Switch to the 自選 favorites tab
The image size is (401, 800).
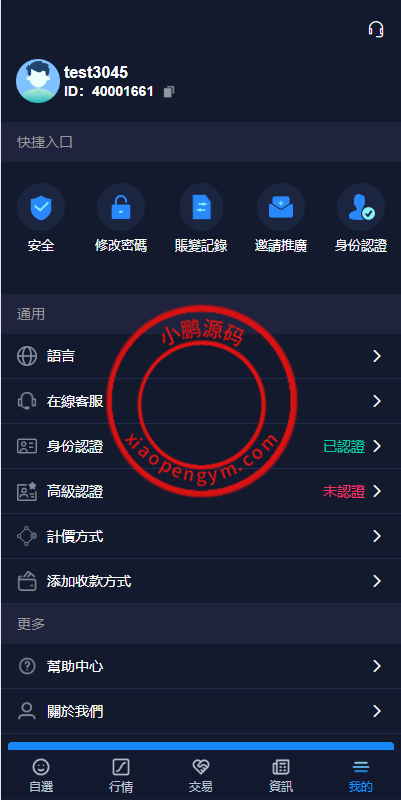(x=41, y=776)
